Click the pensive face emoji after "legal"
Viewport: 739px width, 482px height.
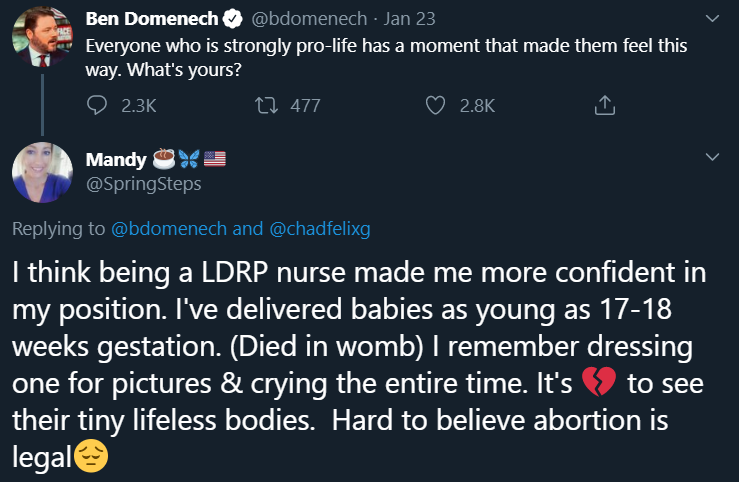pos(90,459)
